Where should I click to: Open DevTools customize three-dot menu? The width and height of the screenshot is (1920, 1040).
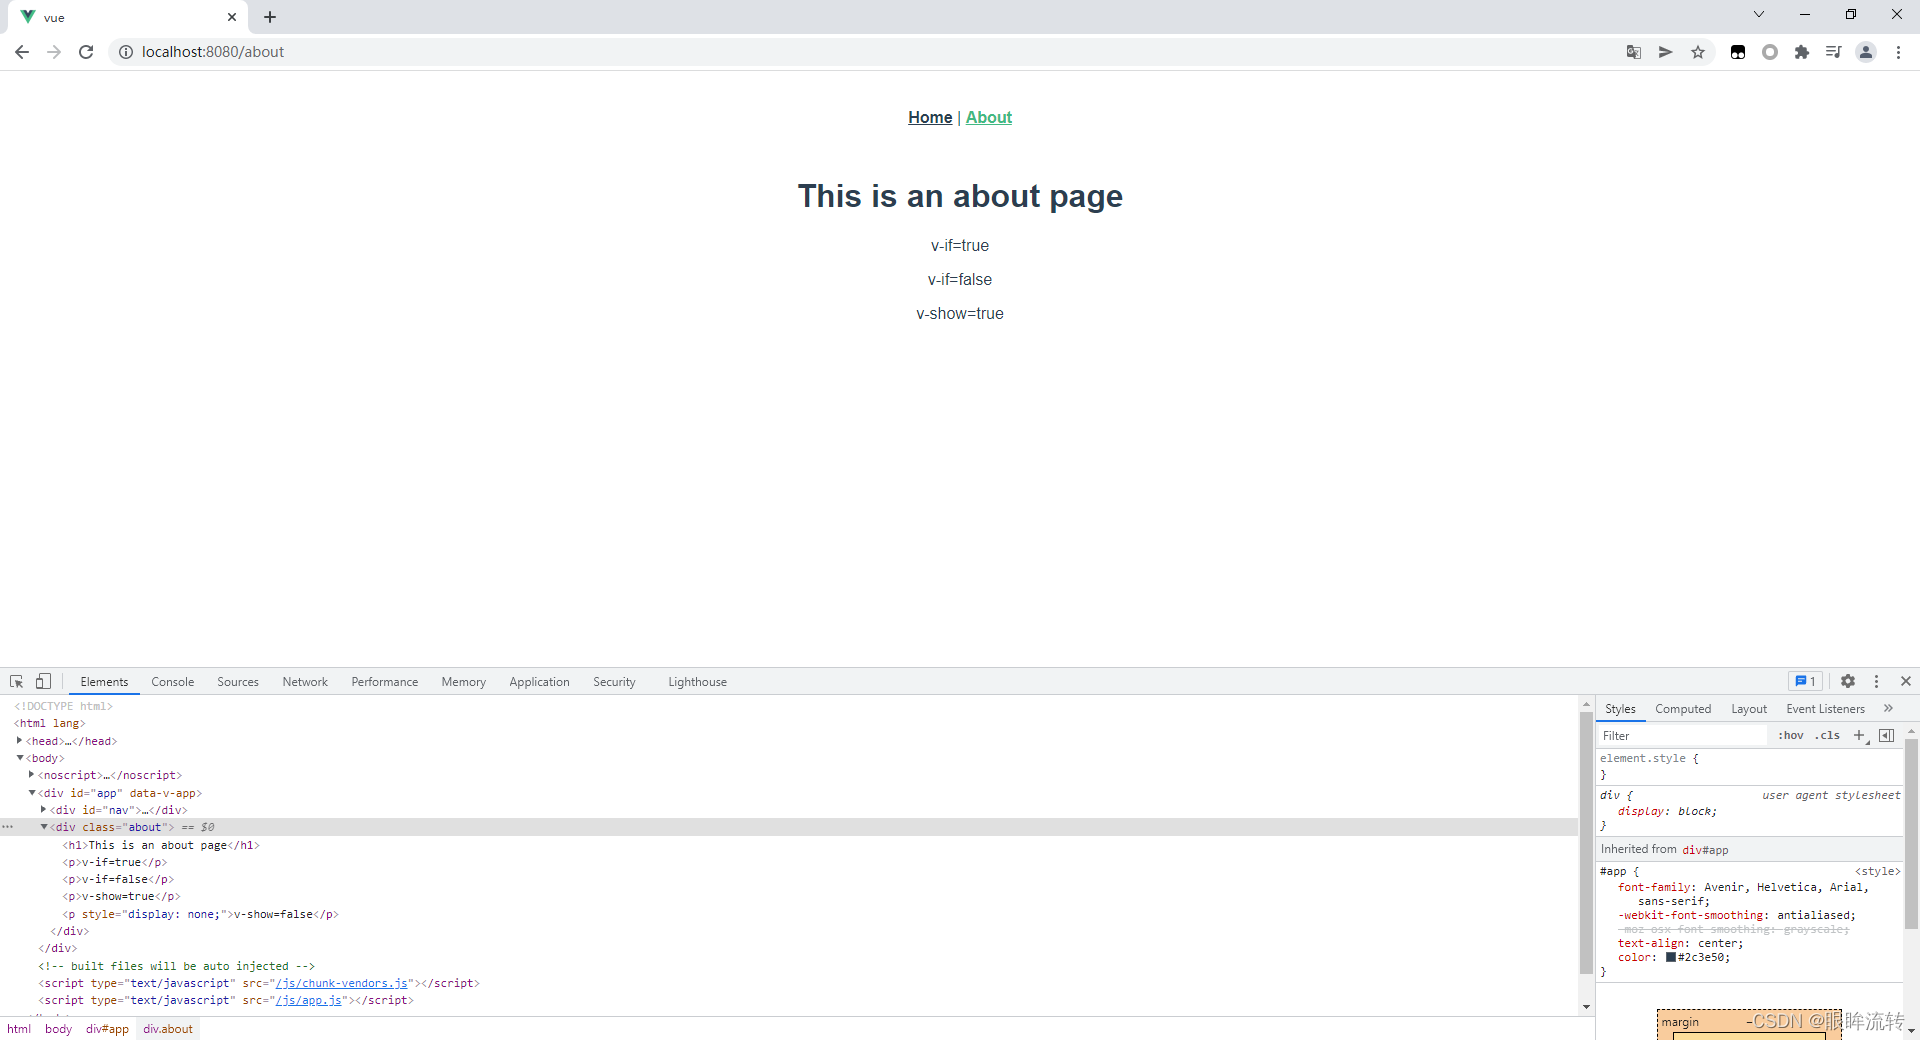pos(1877,681)
